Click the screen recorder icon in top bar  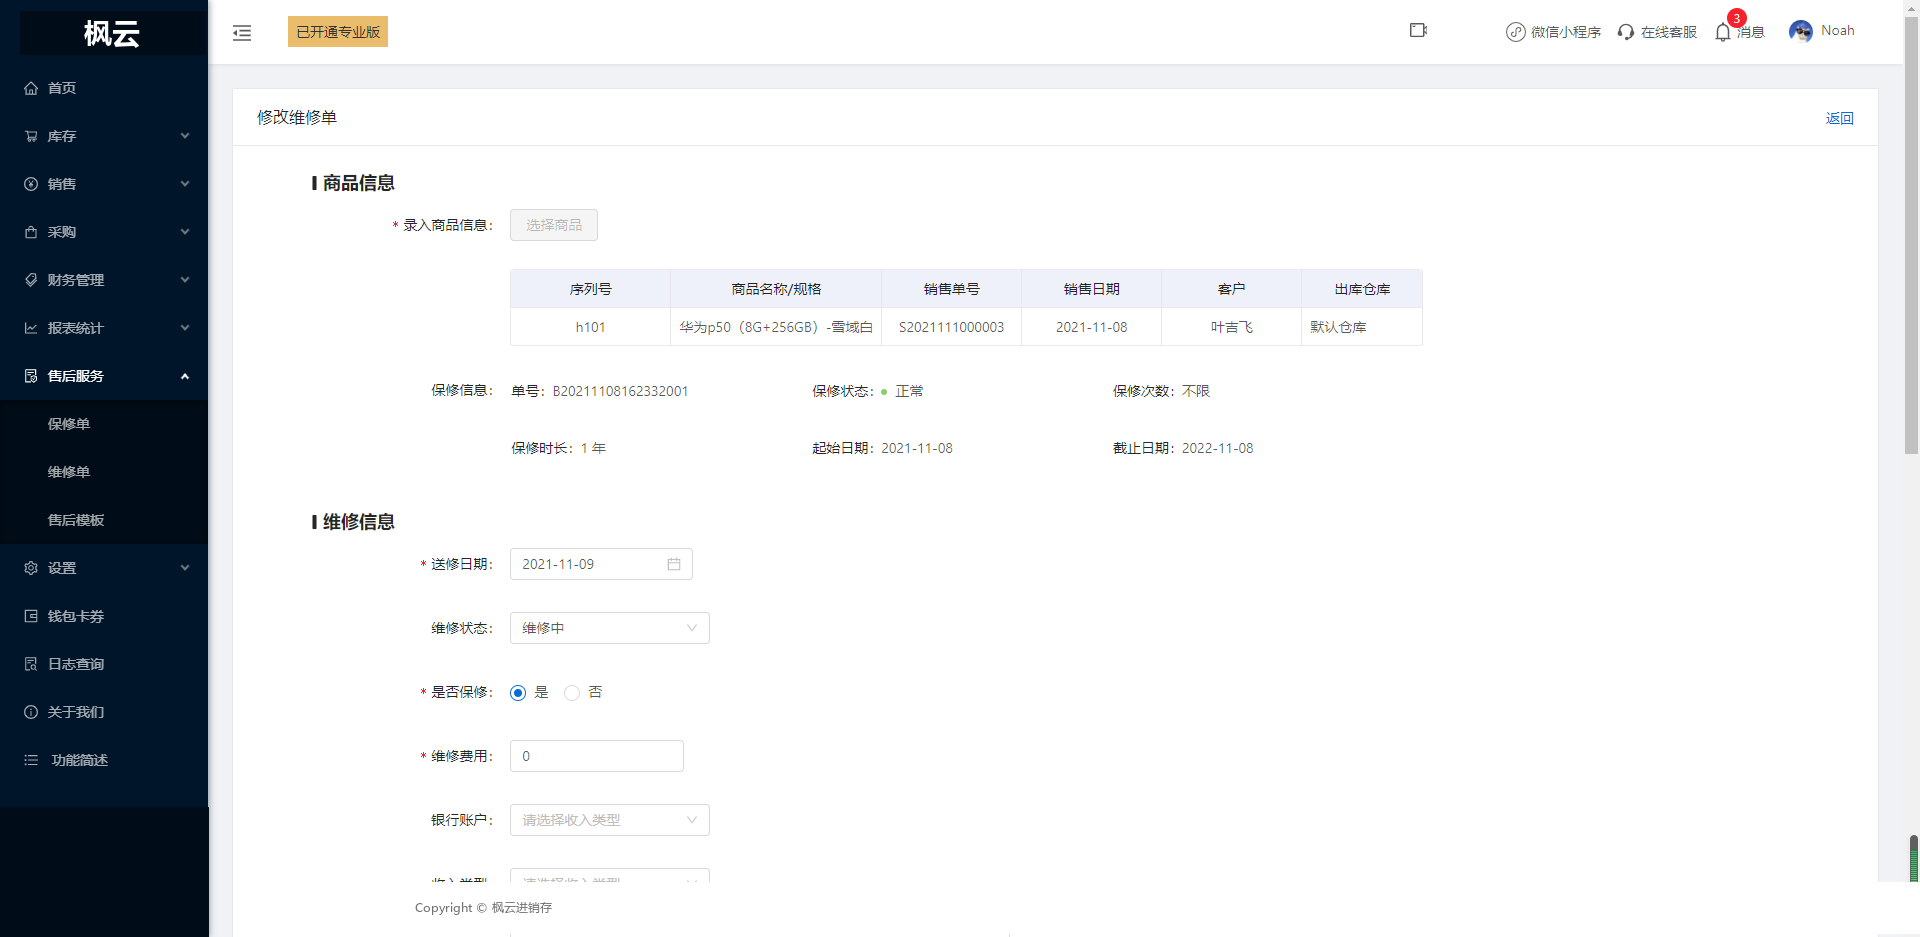point(1418,30)
